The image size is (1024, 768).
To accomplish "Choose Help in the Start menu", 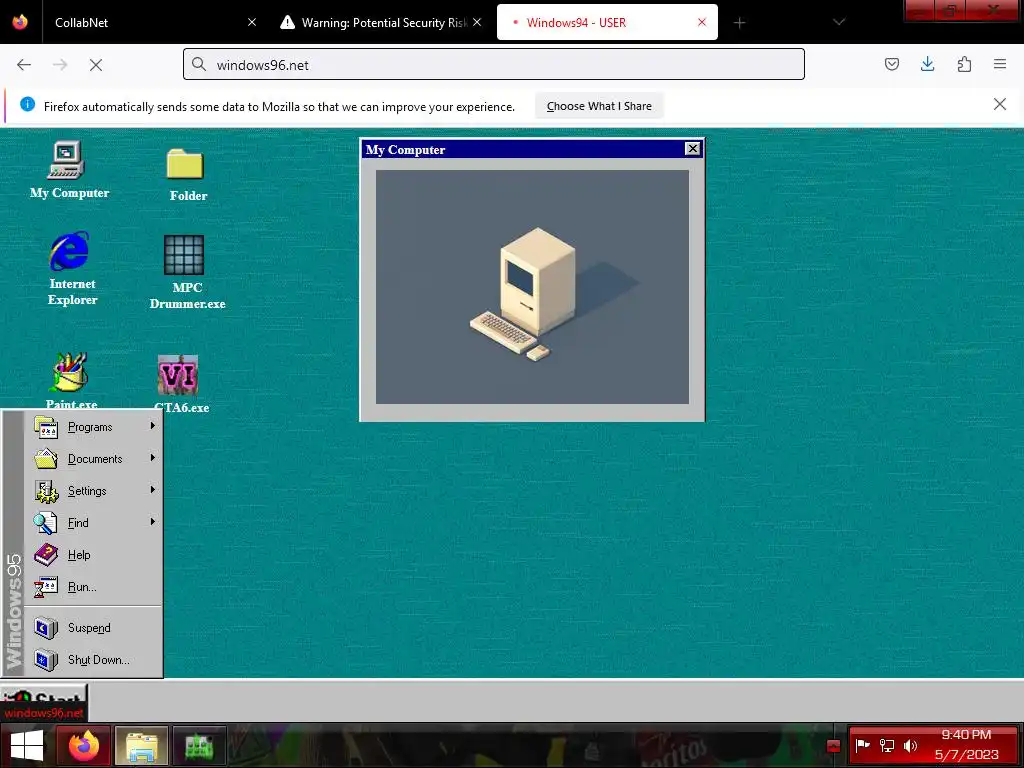I will [95, 555].
